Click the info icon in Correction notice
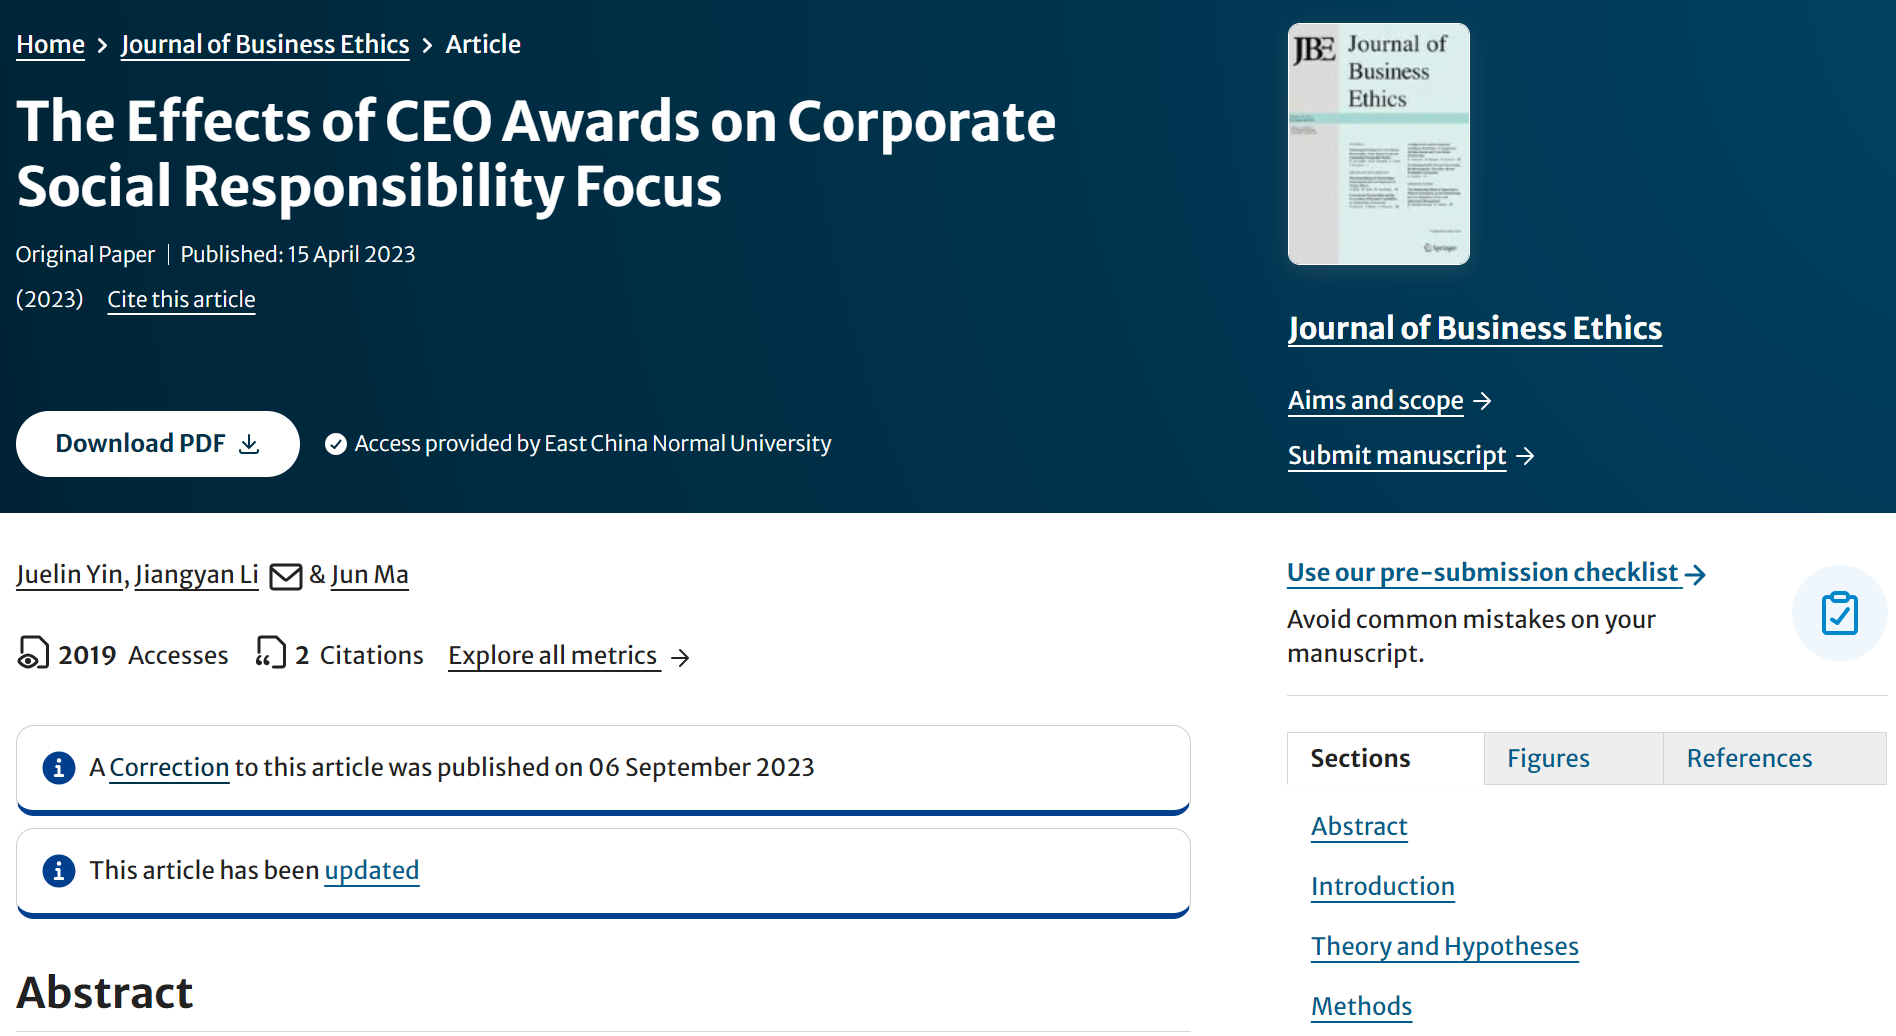Viewport: 1896px width, 1036px height. point(59,767)
